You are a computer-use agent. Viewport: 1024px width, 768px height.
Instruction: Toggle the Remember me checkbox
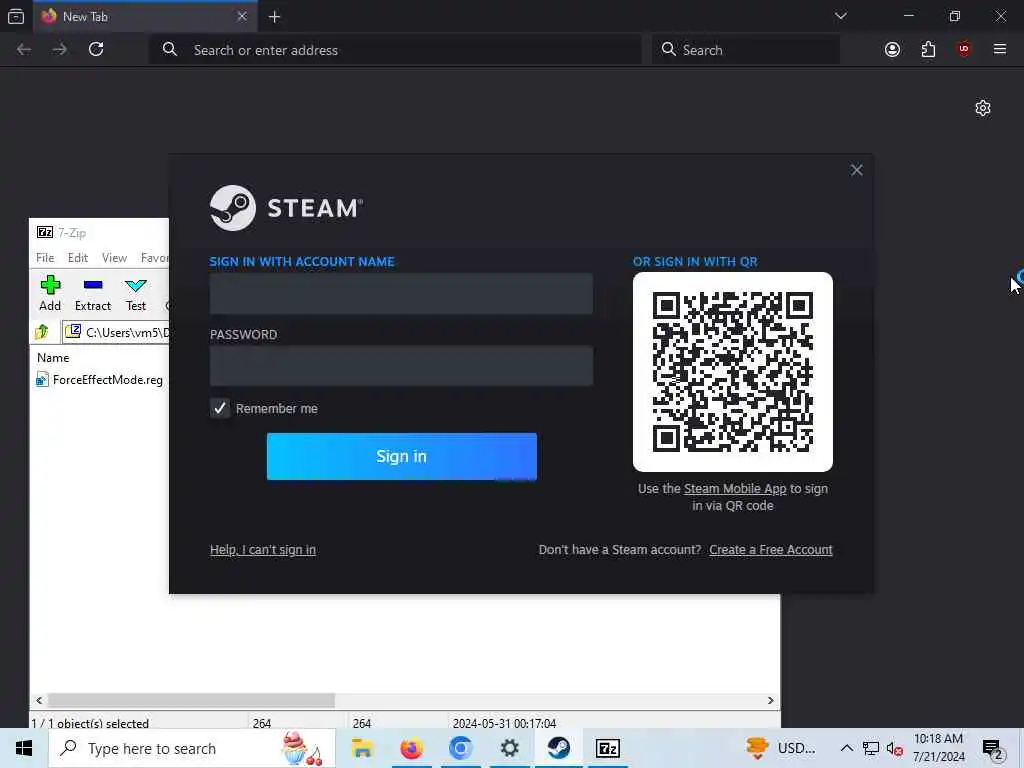pyautogui.click(x=220, y=408)
